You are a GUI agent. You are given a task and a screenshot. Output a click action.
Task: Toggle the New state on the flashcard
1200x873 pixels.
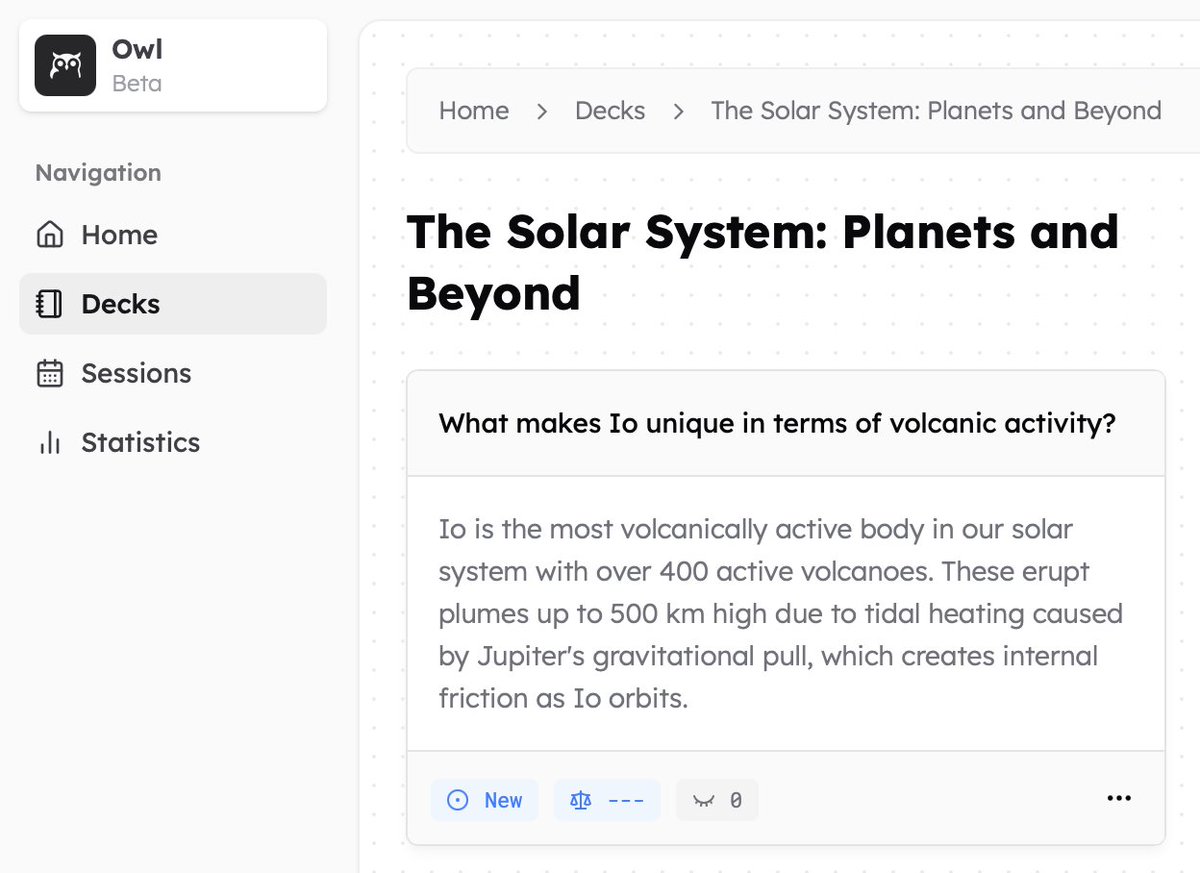pyautogui.click(x=484, y=800)
